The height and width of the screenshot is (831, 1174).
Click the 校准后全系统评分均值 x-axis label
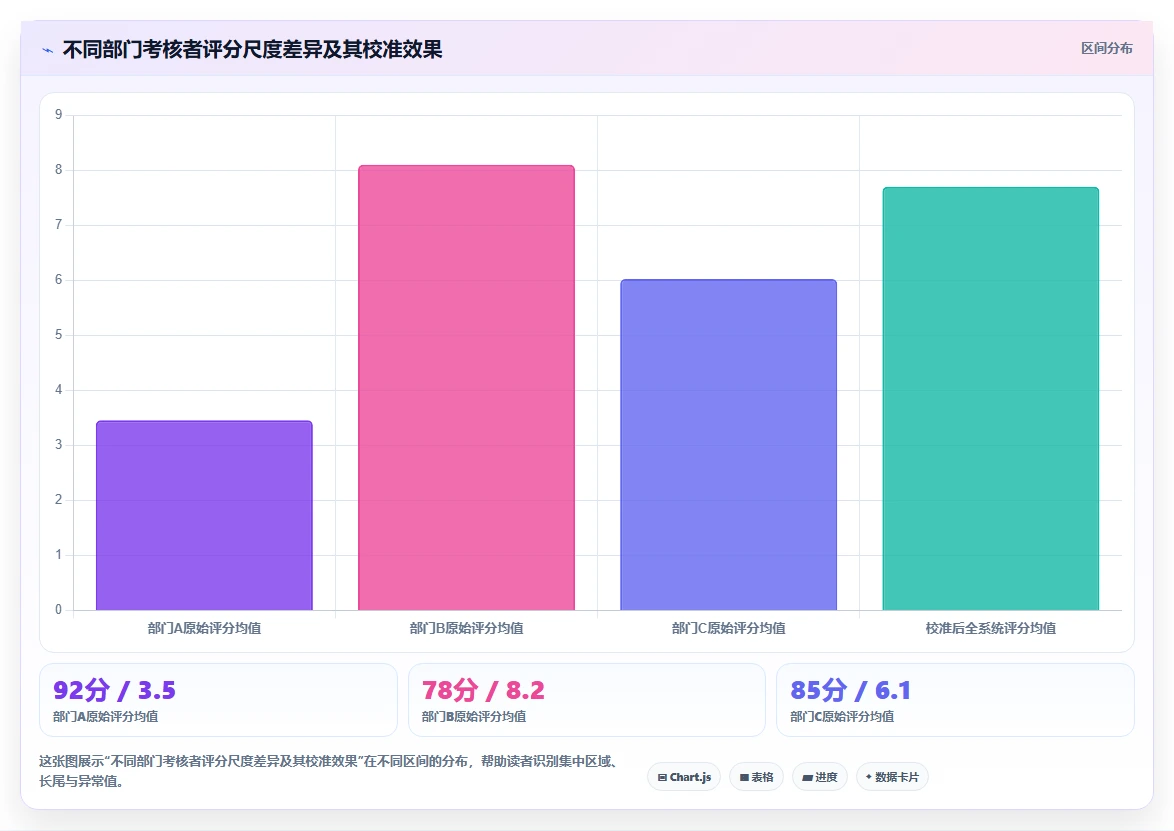991,628
